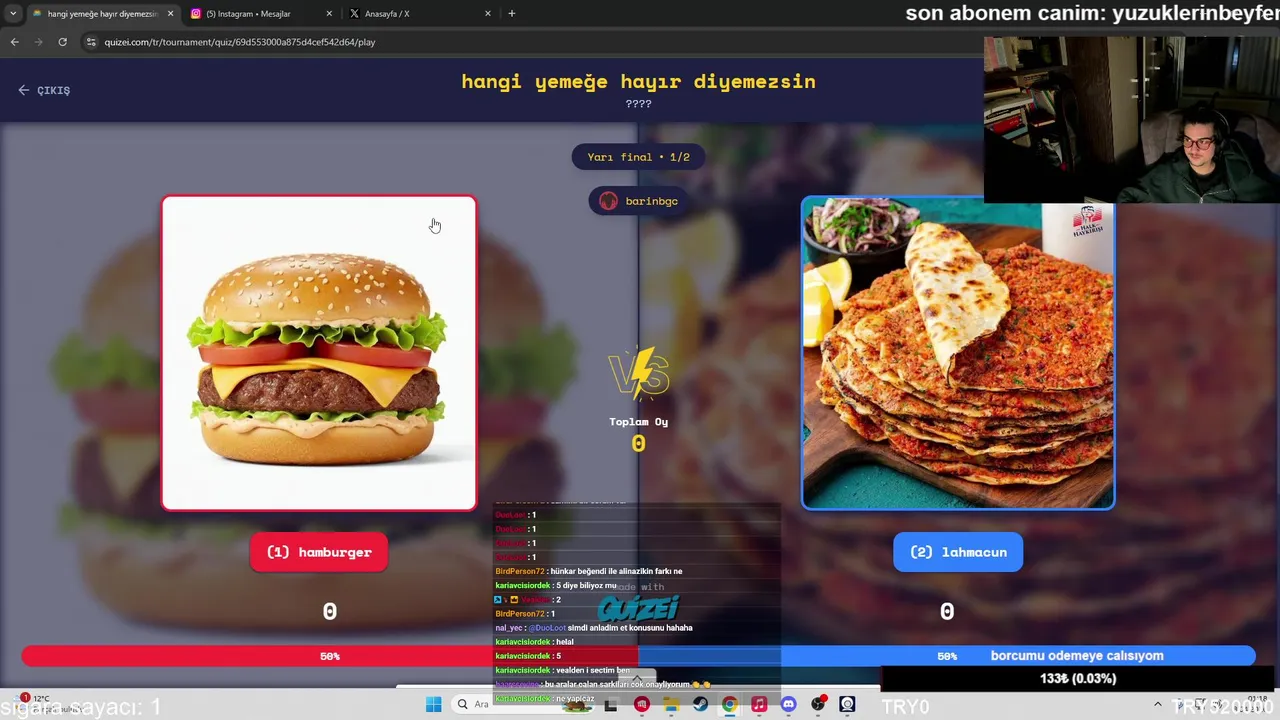This screenshot has height=720, width=1280.
Task: Click the page title hangi yemeğe hayır diyemezsin
Action: (x=638, y=82)
